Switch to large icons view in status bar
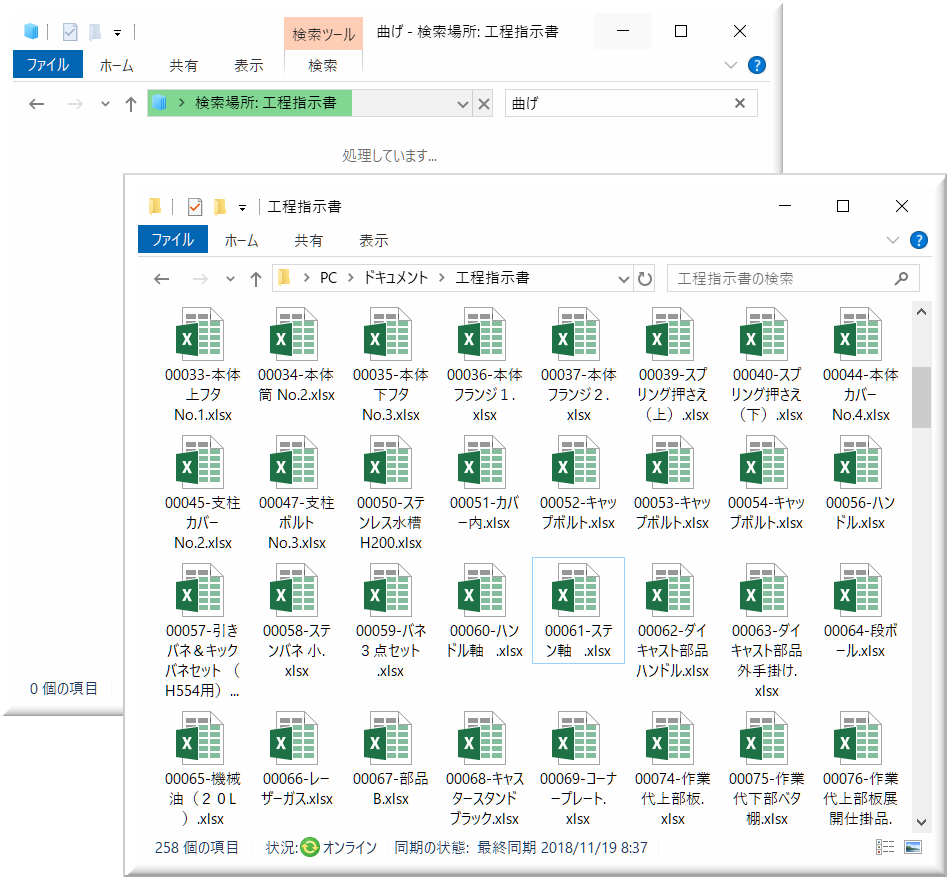Screen dimensions: 947x877 (x=913, y=847)
